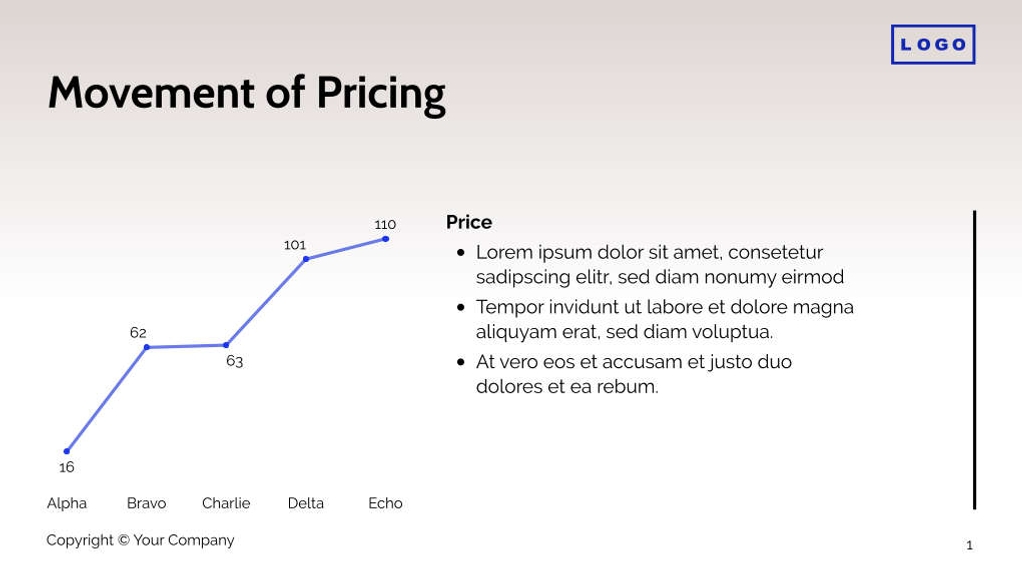Click the data point labeled 101
The width and height of the screenshot is (1022, 575).
306,259
